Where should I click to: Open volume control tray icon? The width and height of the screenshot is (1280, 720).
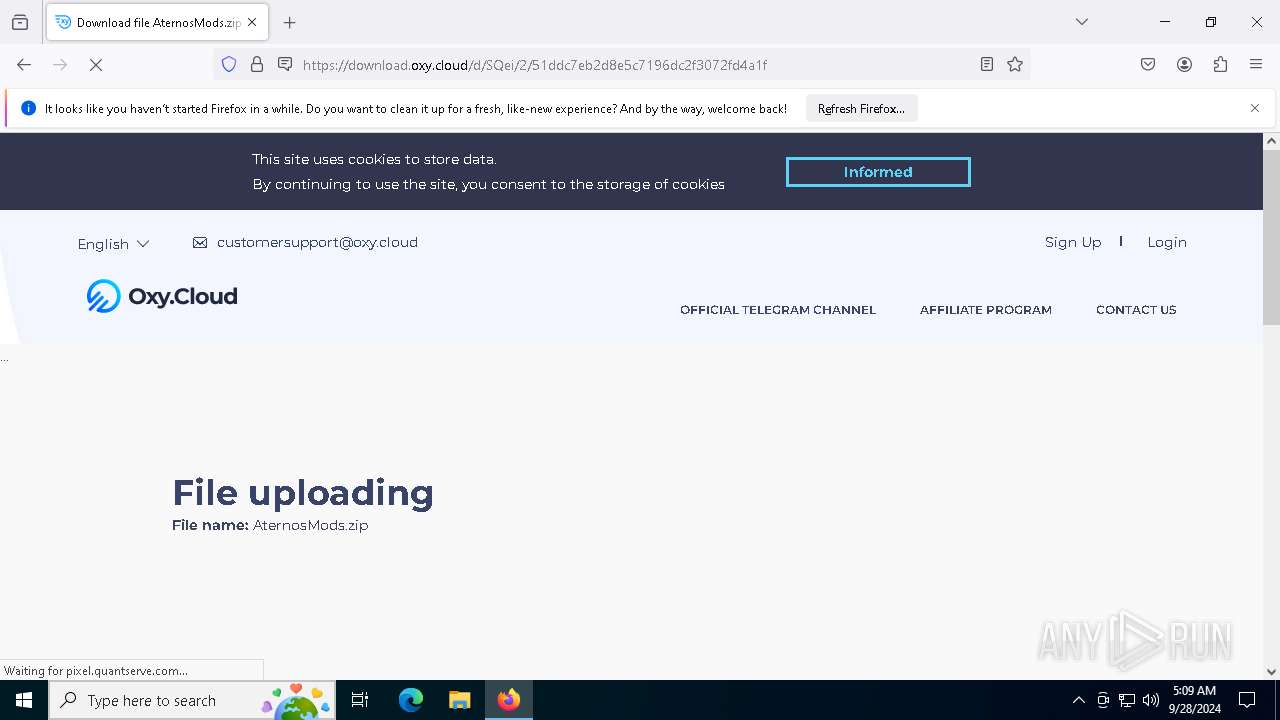click(1151, 700)
